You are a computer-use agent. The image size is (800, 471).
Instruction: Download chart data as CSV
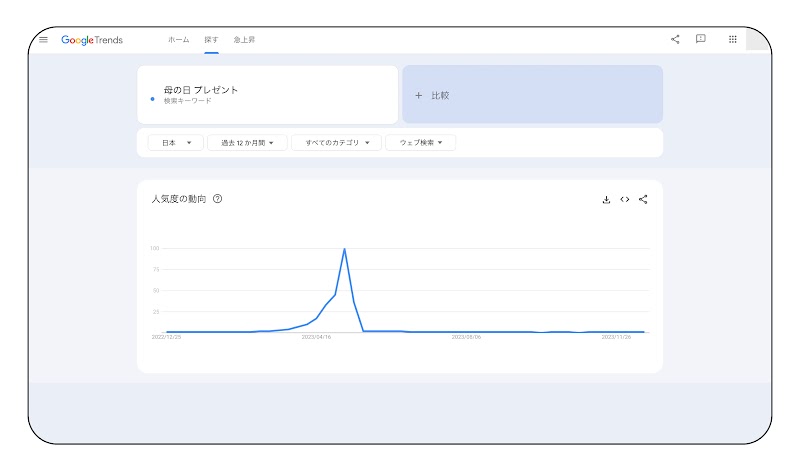tap(606, 200)
